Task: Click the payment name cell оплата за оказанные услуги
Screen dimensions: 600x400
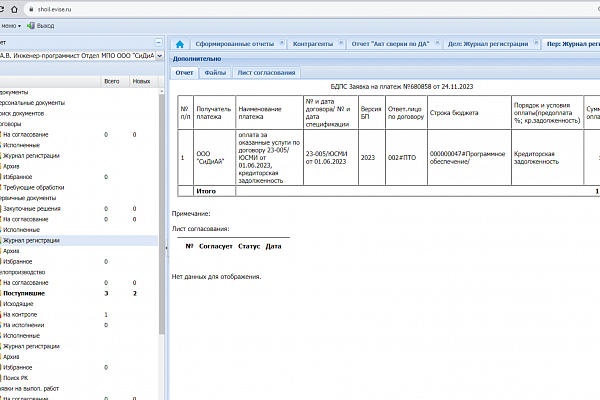Action: (x=269, y=158)
